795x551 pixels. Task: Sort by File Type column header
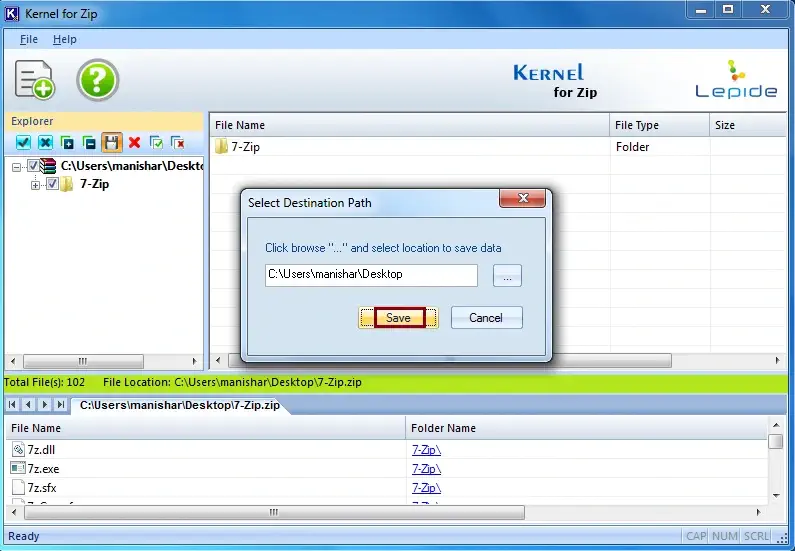pos(659,125)
